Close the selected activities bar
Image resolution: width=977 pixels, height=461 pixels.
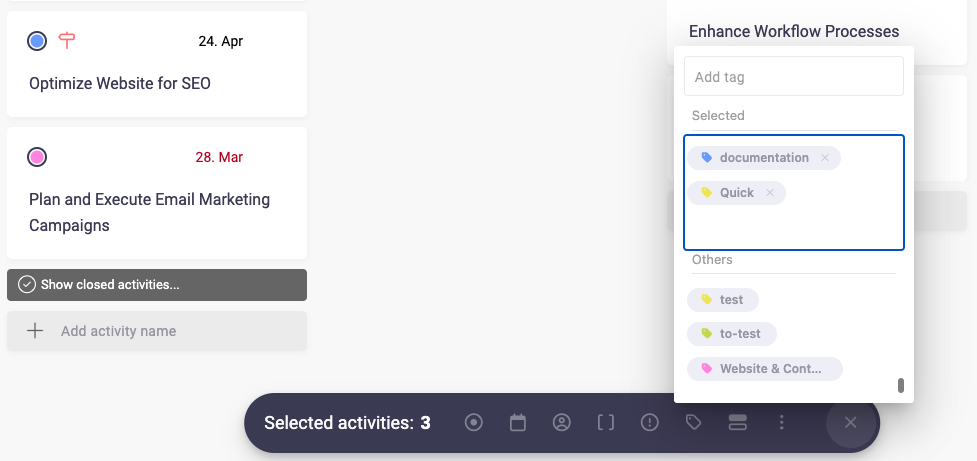(851, 423)
